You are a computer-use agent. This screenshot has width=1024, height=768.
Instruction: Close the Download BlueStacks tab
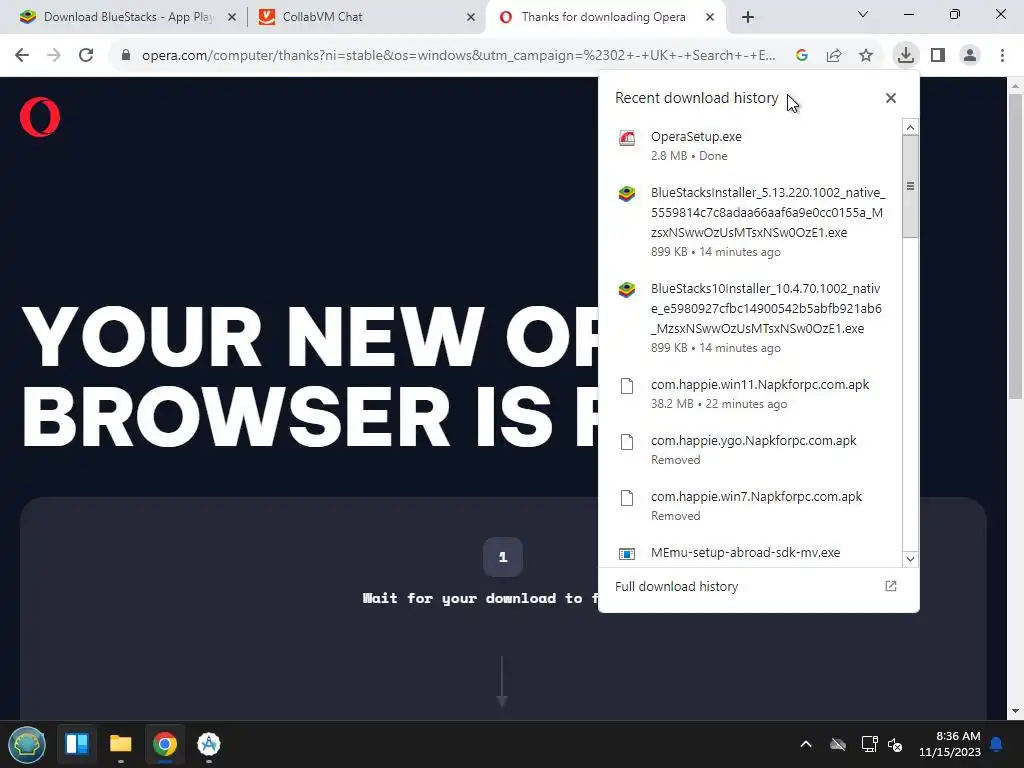coord(232,18)
